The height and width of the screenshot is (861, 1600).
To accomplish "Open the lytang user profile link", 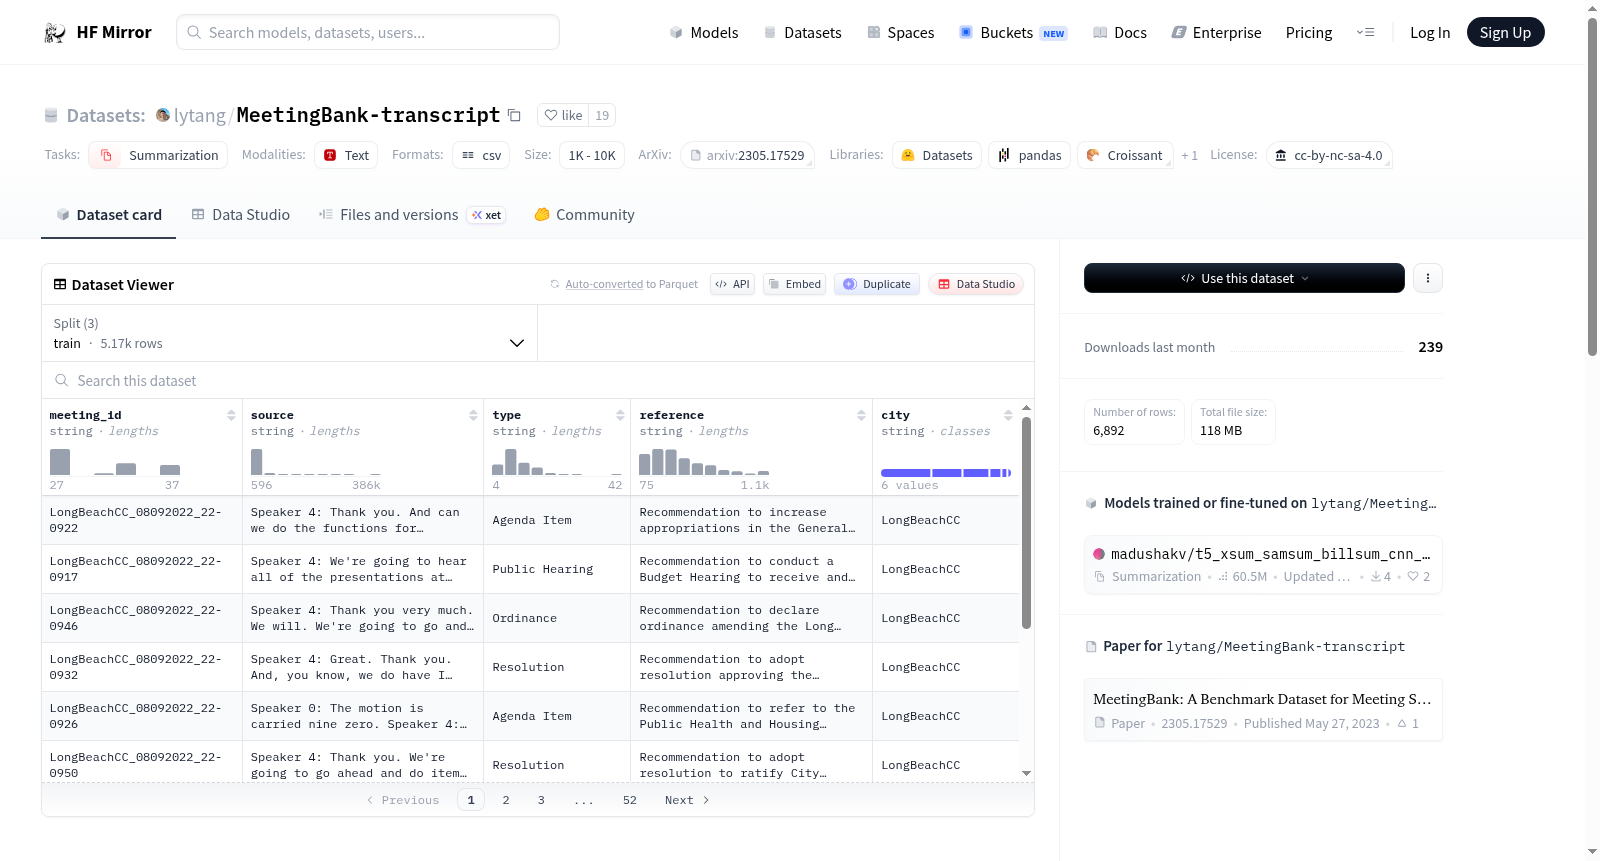I will pos(200,115).
